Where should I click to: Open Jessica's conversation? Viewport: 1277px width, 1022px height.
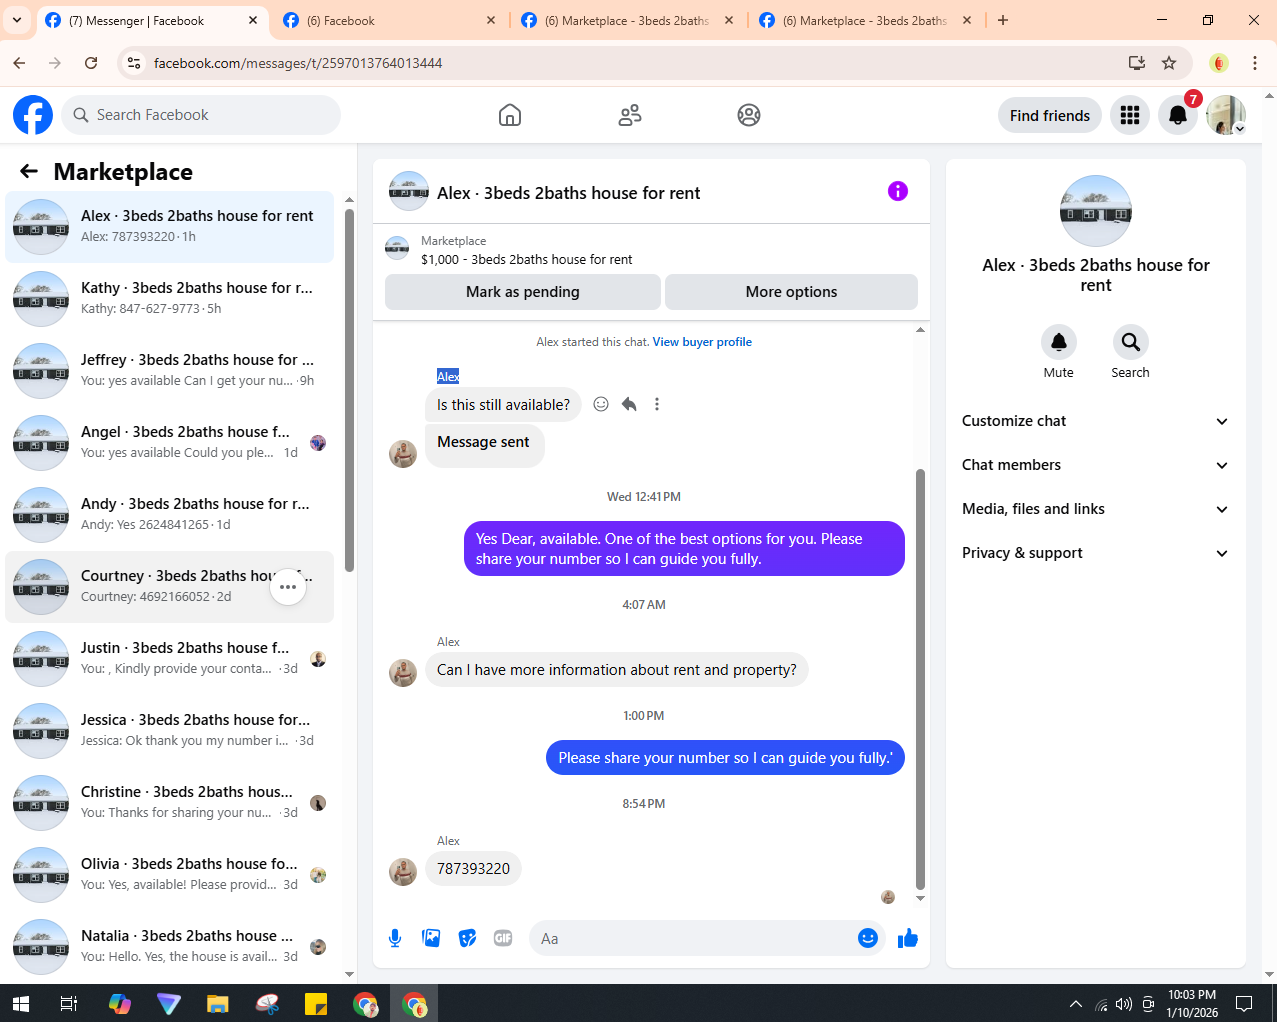[170, 731]
